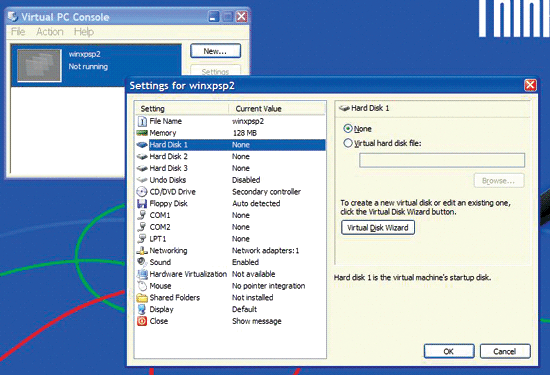Open the File menu
550x375 pixels.
click(x=18, y=32)
